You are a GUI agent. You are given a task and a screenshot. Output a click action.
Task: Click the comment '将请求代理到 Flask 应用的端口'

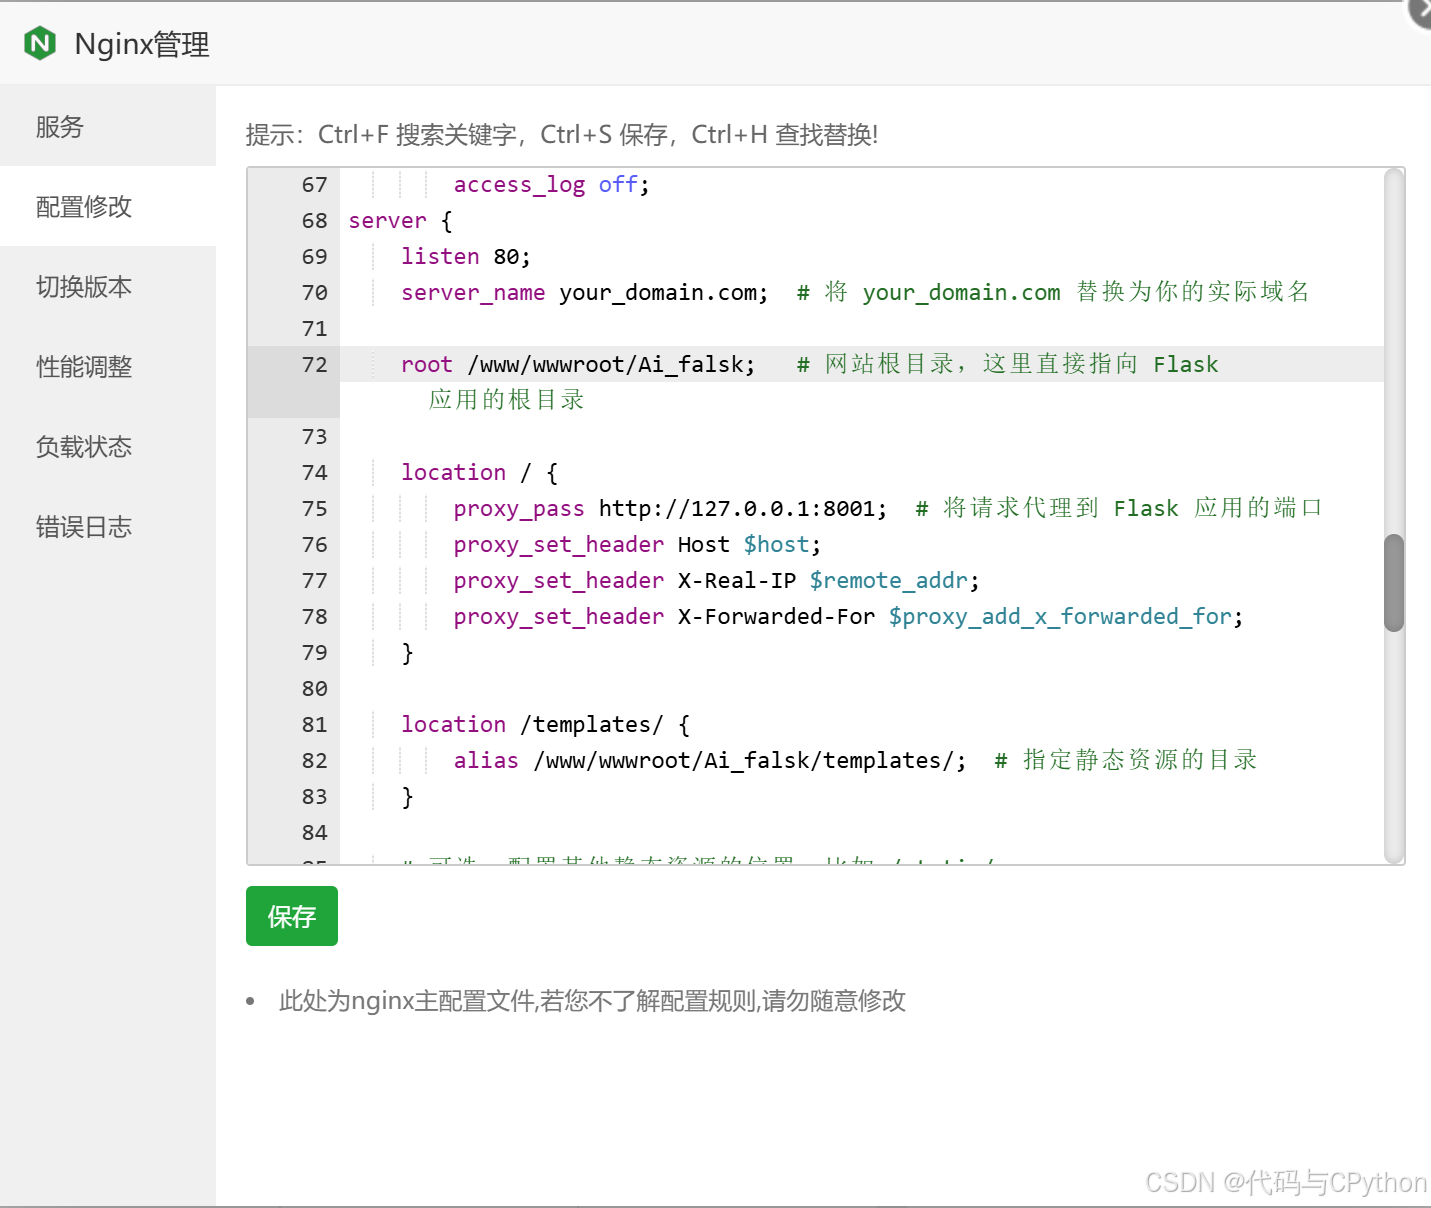point(1132,508)
